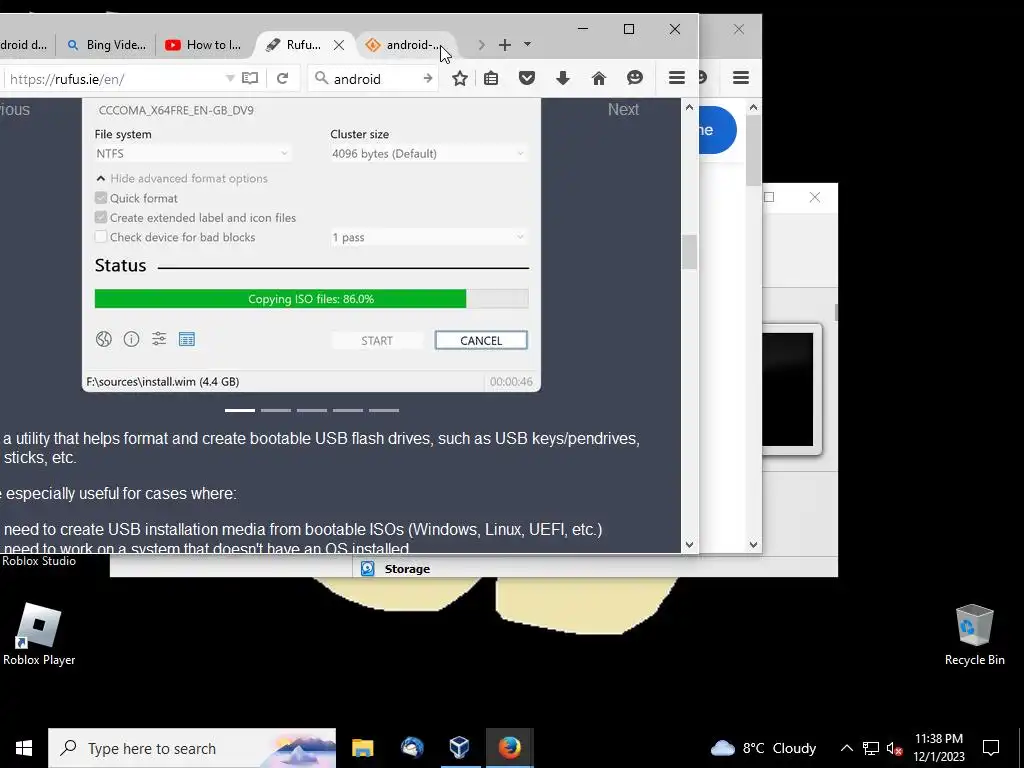Open Thunderbird from the taskbar

point(412,748)
